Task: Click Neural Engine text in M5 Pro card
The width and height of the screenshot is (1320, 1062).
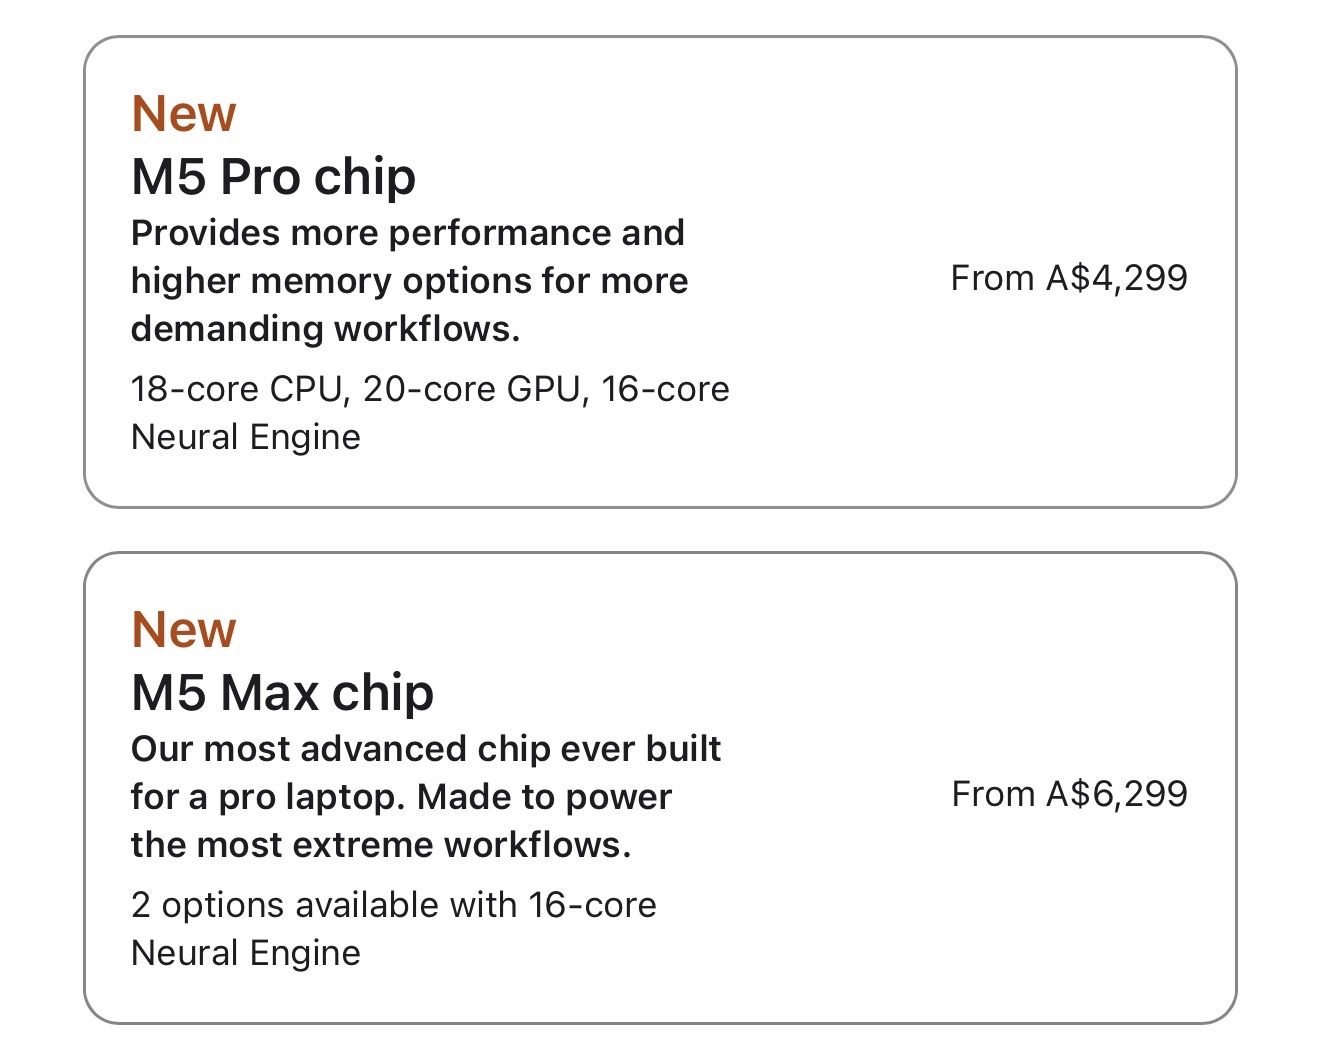Action: tap(246, 437)
